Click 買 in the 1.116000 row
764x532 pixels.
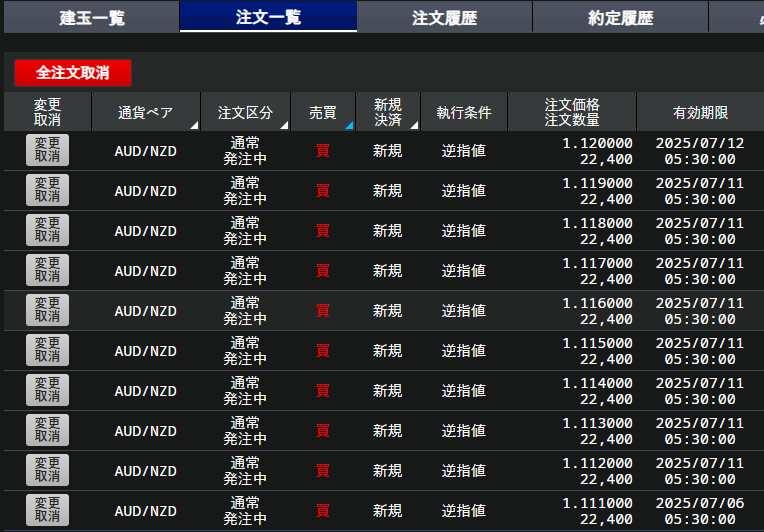(323, 310)
